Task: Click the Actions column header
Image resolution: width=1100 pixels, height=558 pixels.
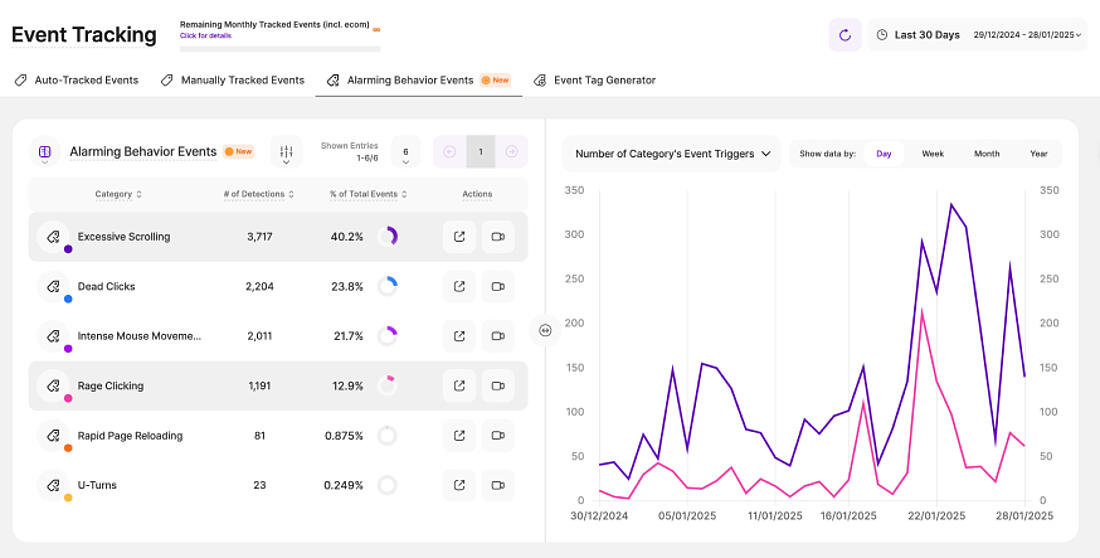Action: (x=477, y=194)
